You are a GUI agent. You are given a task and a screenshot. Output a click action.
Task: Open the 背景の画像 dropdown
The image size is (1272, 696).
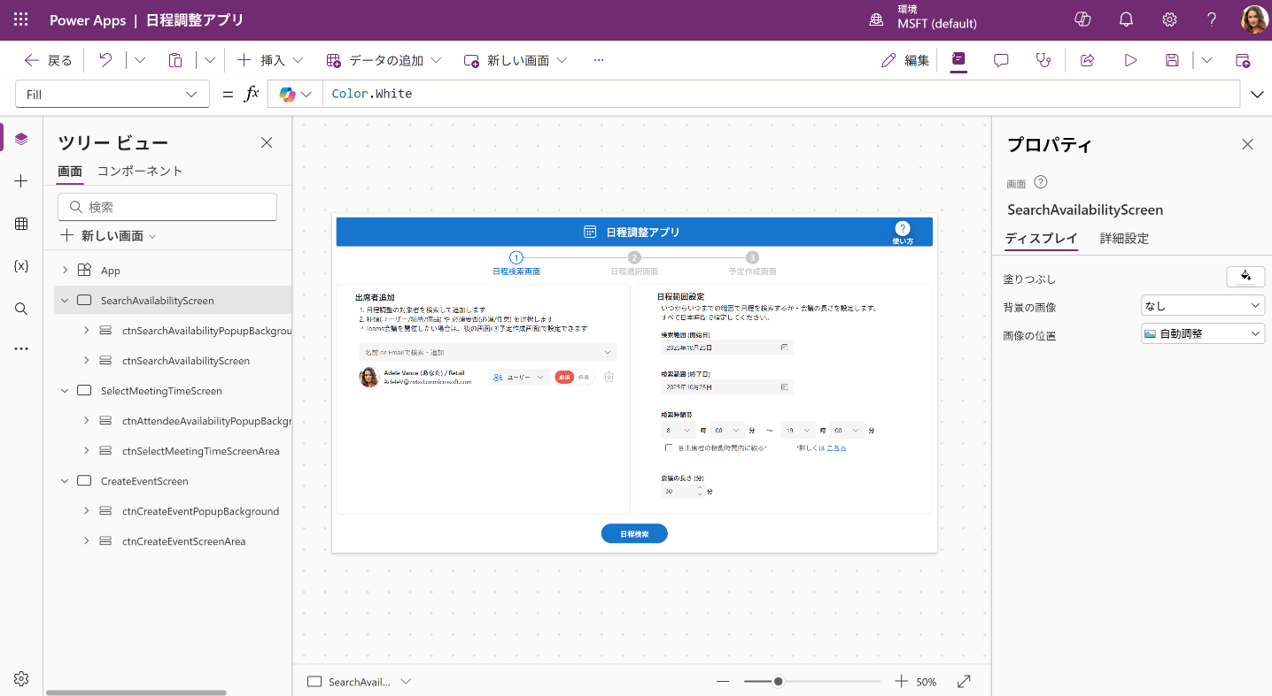coord(1202,306)
